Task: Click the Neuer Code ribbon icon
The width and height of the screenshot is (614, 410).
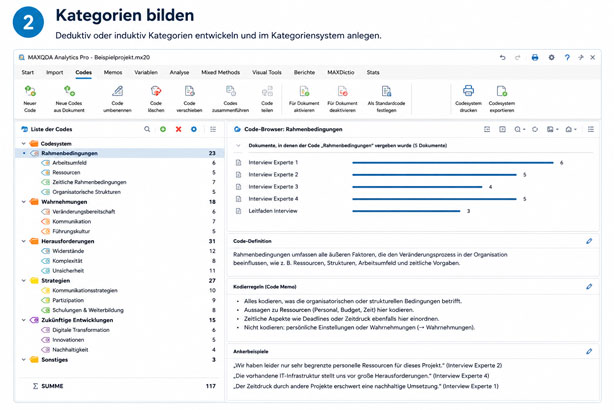Action: click(30, 91)
